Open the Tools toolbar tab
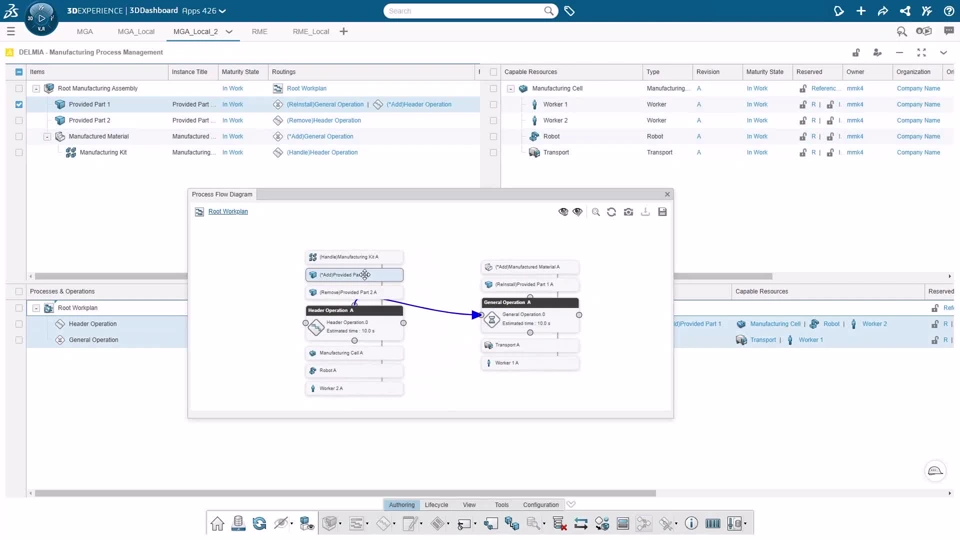This screenshot has height=540, width=960. [501, 504]
